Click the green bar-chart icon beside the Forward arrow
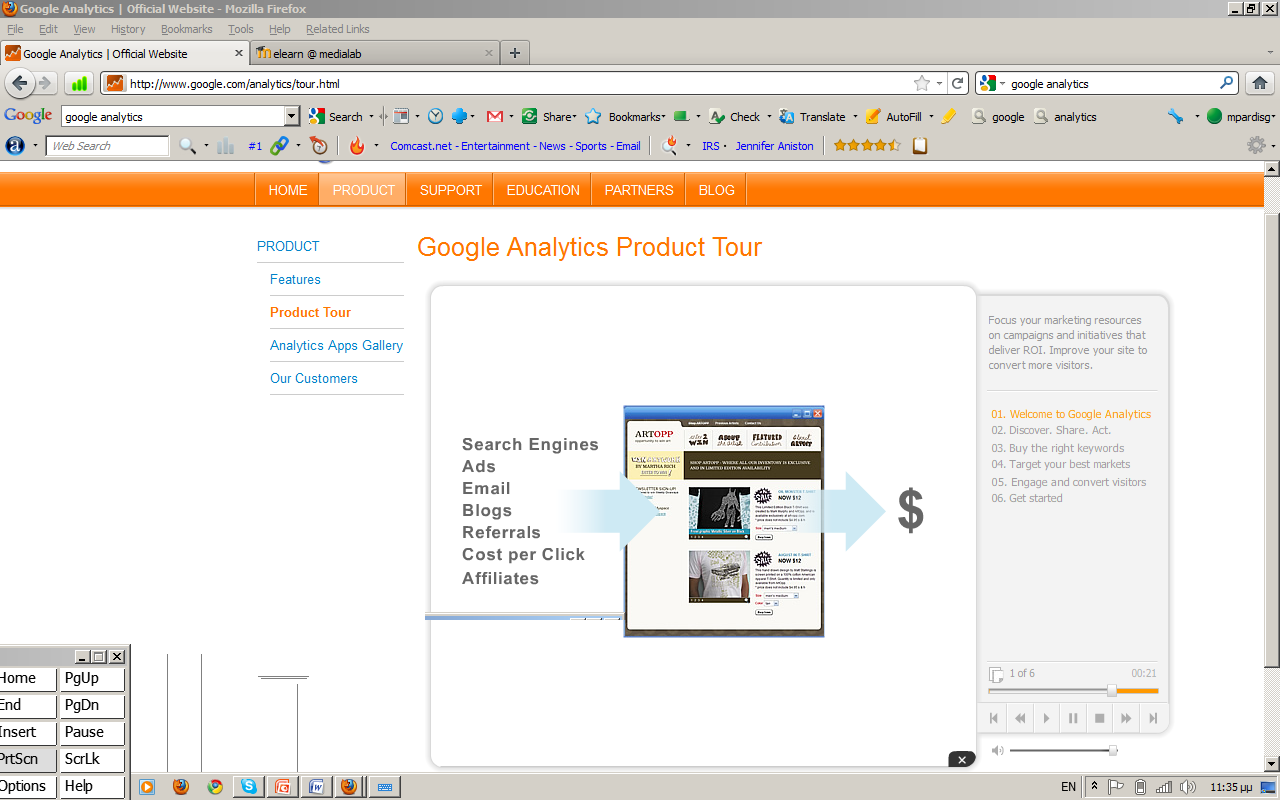The height and width of the screenshot is (800, 1280). point(80,84)
